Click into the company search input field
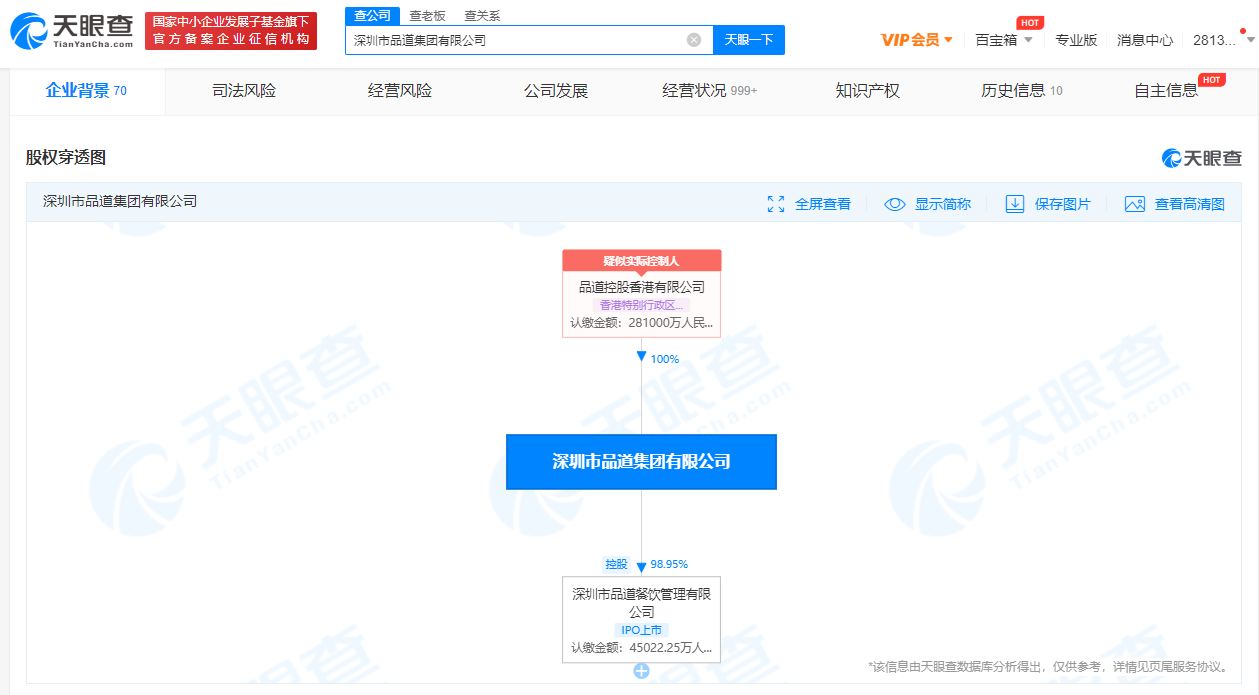This screenshot has height=695, width=1259. 515,40
